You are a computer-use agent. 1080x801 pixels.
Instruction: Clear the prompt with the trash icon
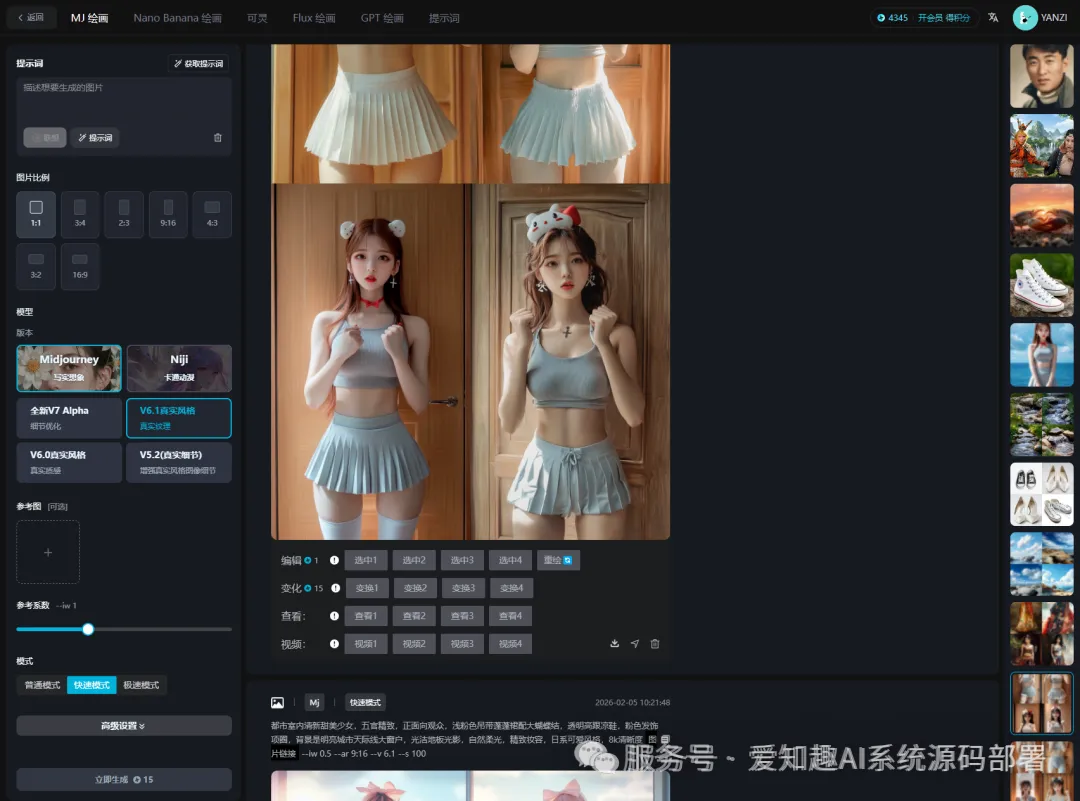coord(218,138)
